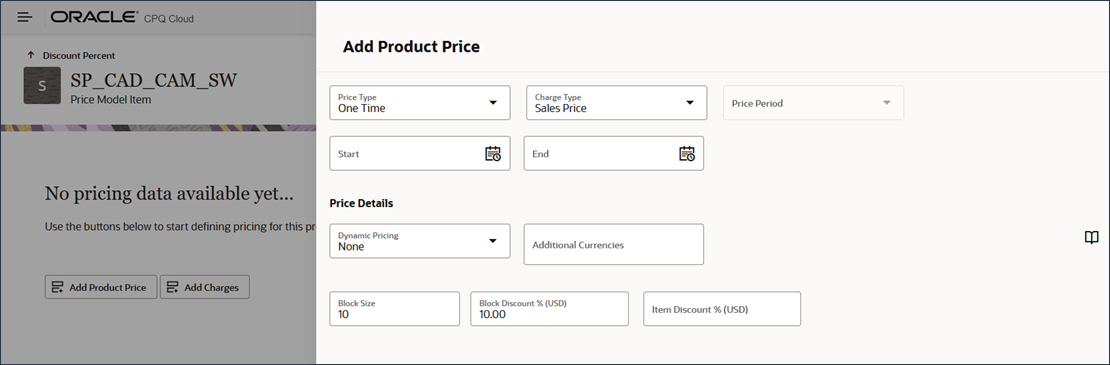Expand the Charge Type dropdown

click(x=617, y=103)
